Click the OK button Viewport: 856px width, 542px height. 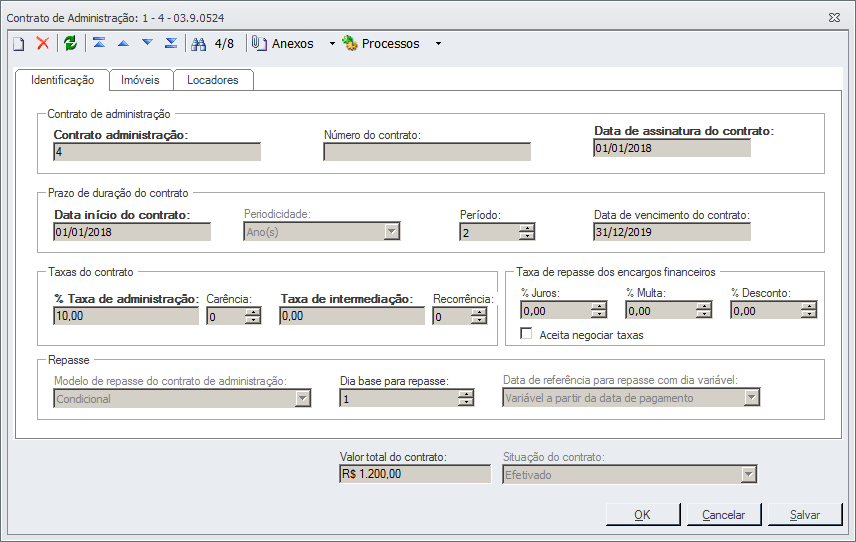tap(643, 515)
